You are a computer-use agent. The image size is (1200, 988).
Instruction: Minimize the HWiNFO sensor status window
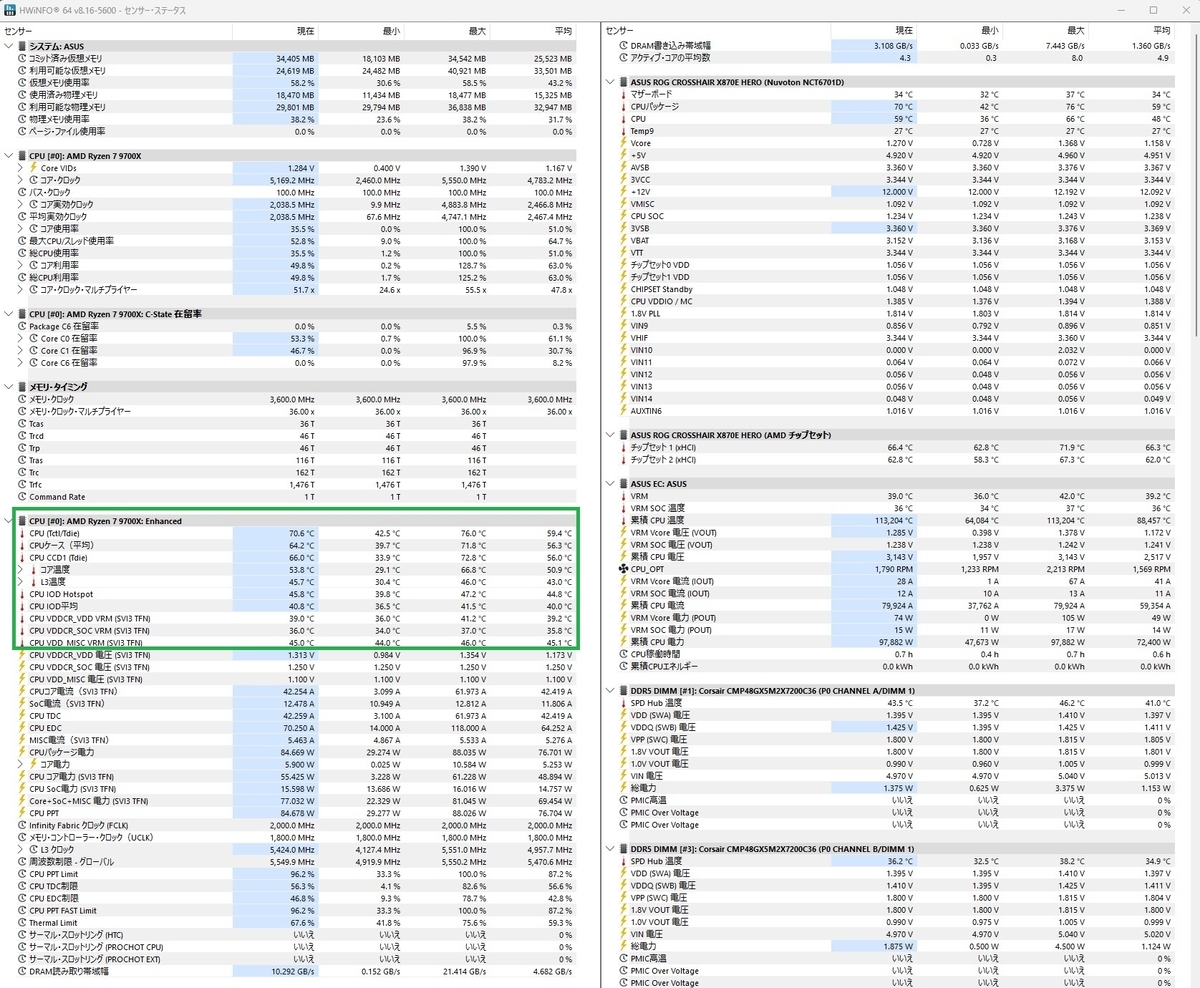click(x=1123, y=10)
